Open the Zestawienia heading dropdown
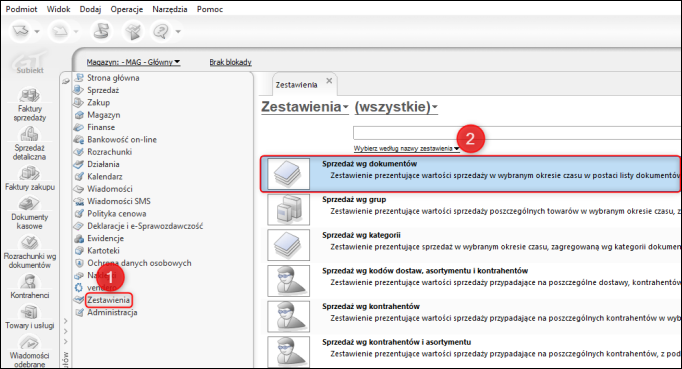 304,107
